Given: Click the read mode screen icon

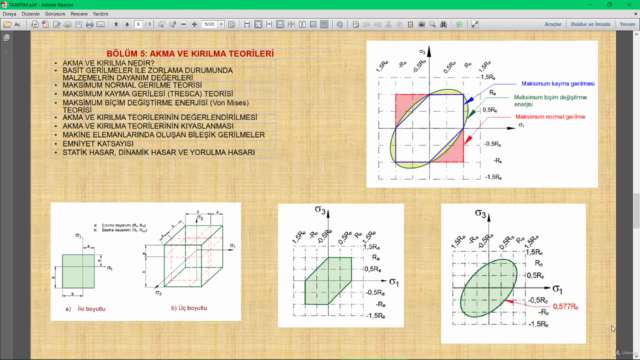Looking at the screenshot, I should [x=313, y=24].
